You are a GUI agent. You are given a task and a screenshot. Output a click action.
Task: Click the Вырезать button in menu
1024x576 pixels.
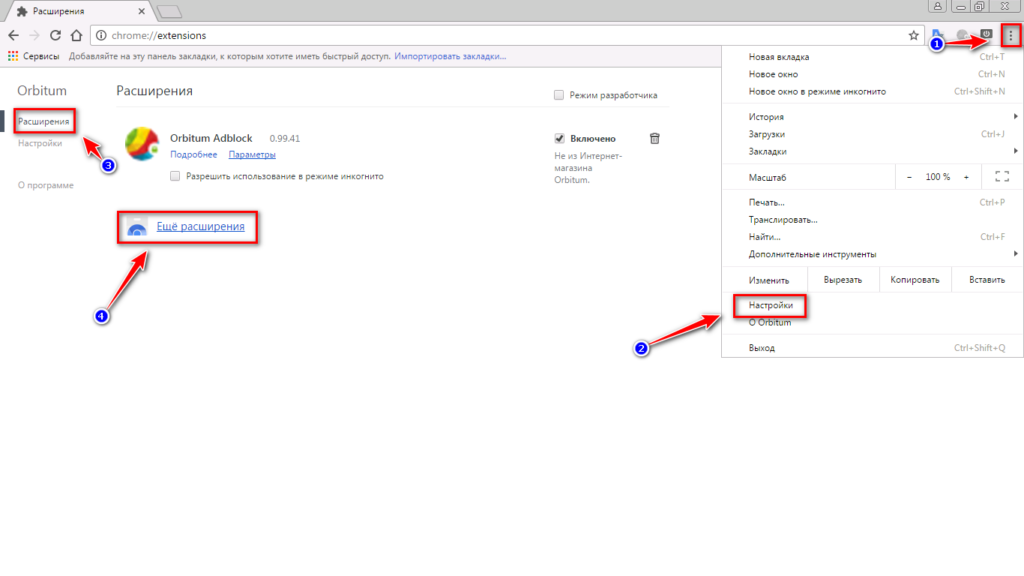(x=843, y=280)
